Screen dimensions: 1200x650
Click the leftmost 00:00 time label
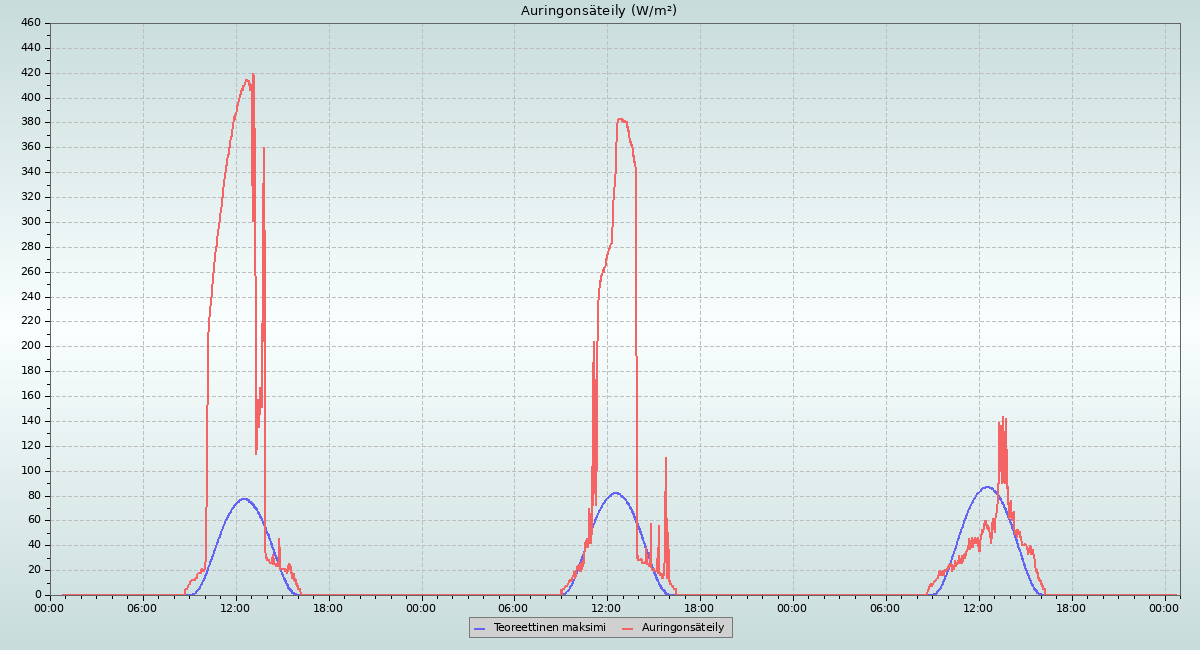[50, 608]
